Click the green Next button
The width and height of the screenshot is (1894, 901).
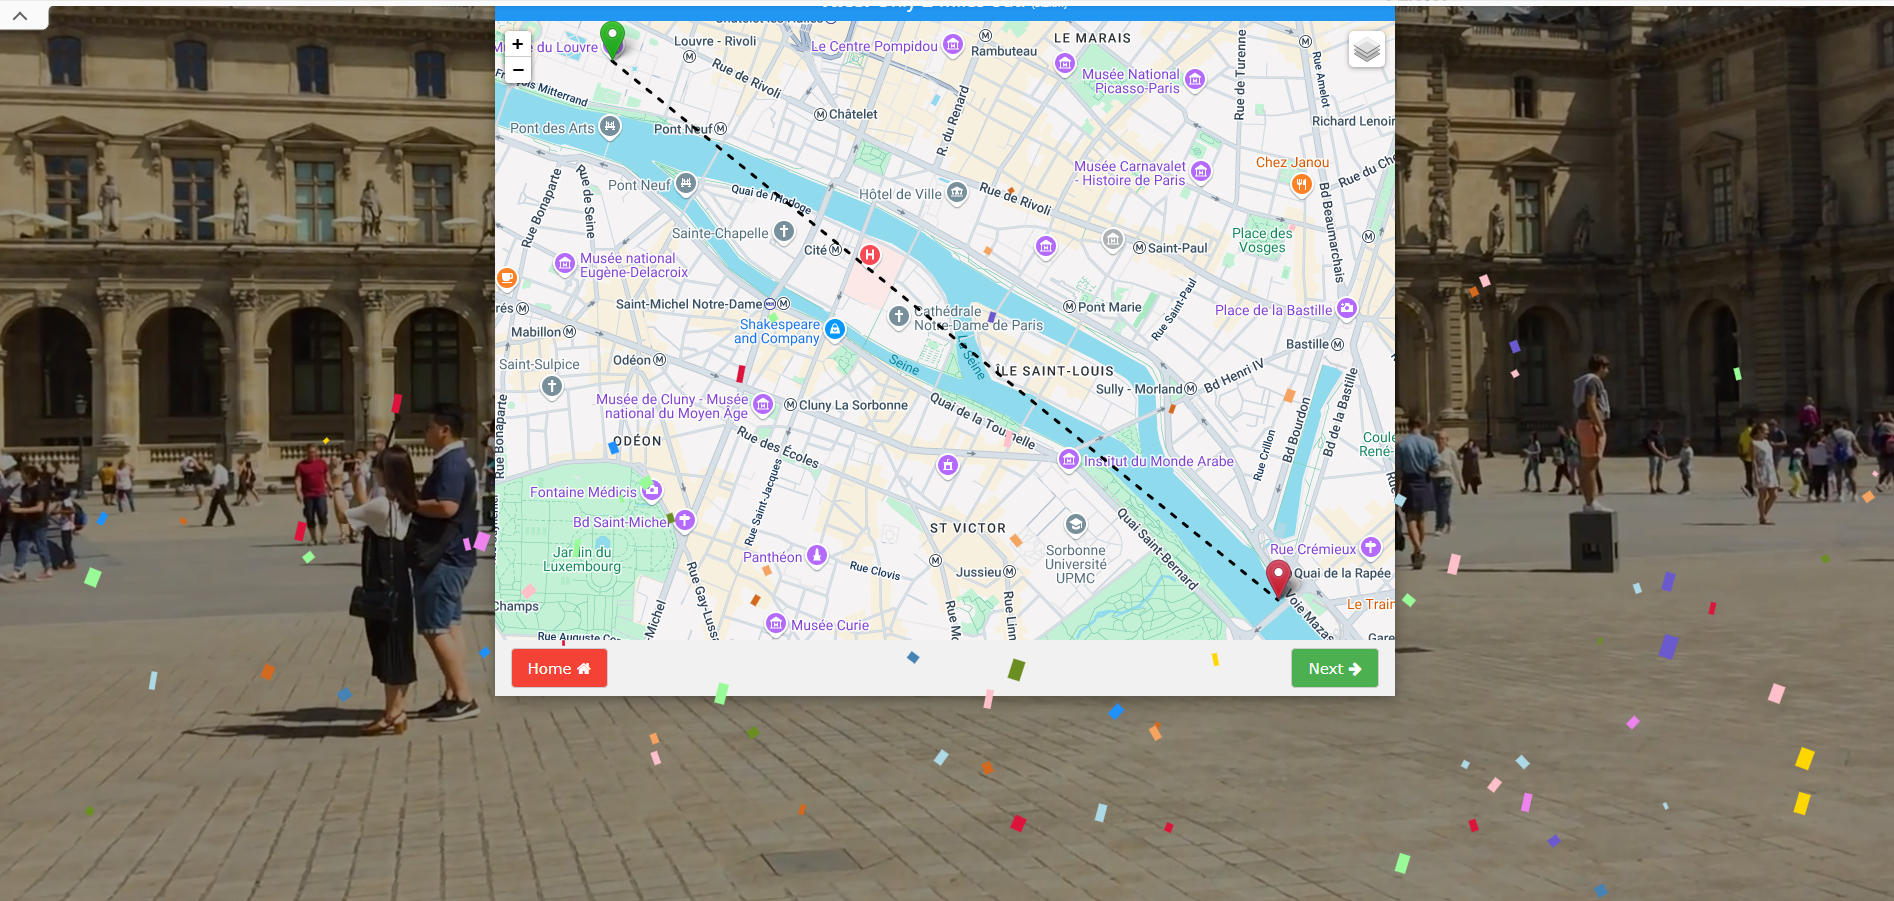(x=1334, y=668)
